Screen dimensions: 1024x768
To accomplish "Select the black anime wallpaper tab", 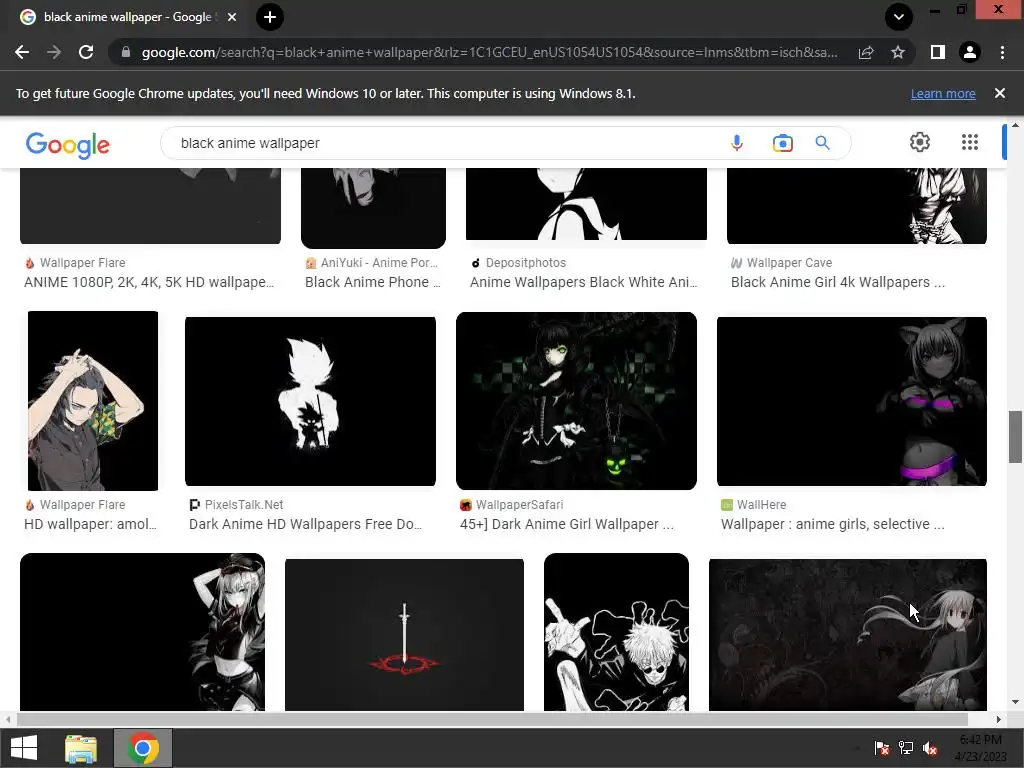I will (127, 17).
